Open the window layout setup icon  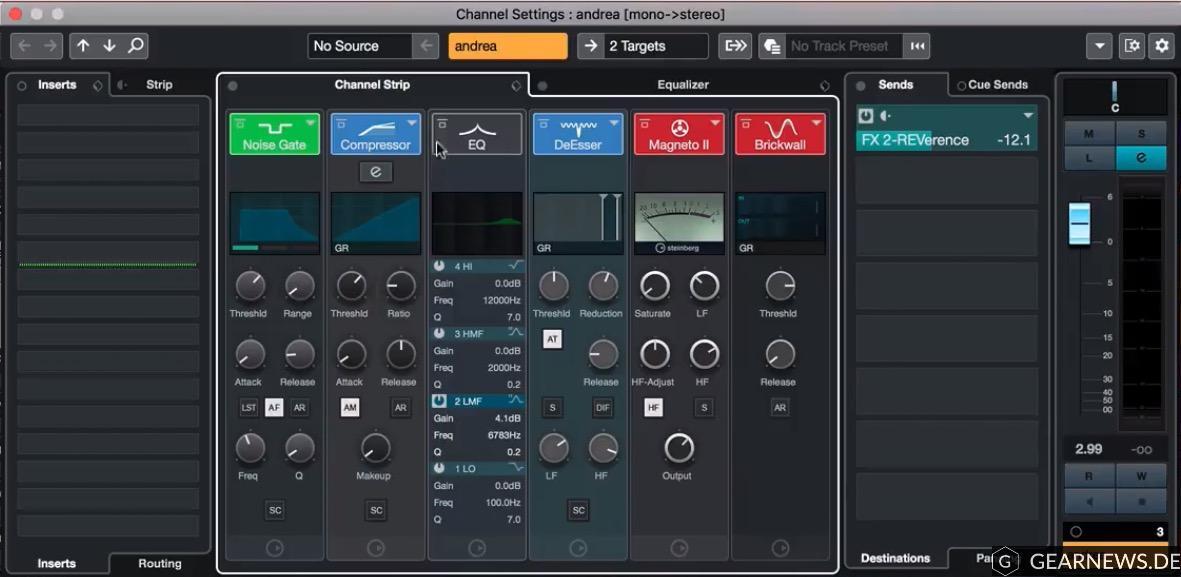[1132, 46]
